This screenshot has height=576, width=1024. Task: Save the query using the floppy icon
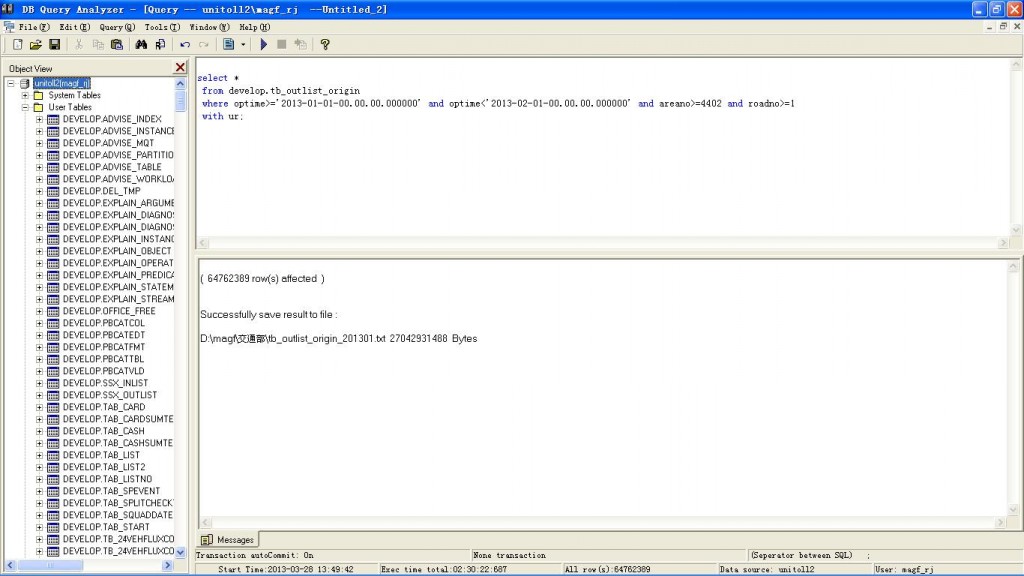click(x=55, y=44)
